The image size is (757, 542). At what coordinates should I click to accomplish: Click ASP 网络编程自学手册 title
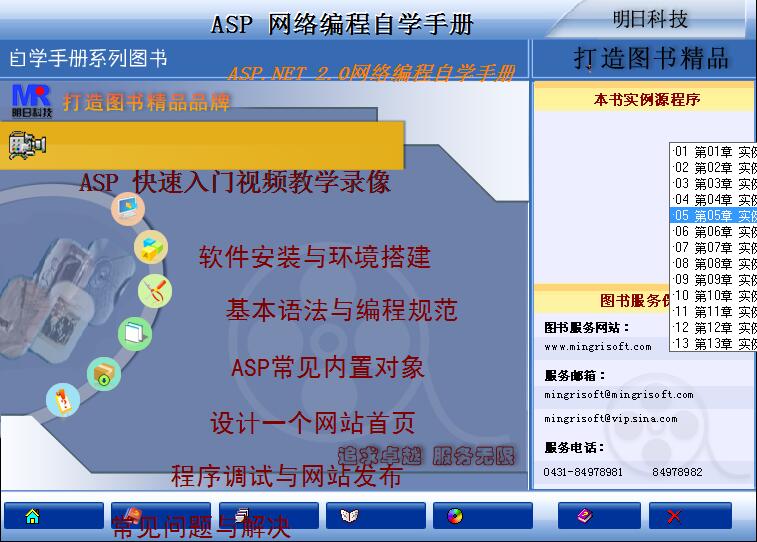coord(342,24)
